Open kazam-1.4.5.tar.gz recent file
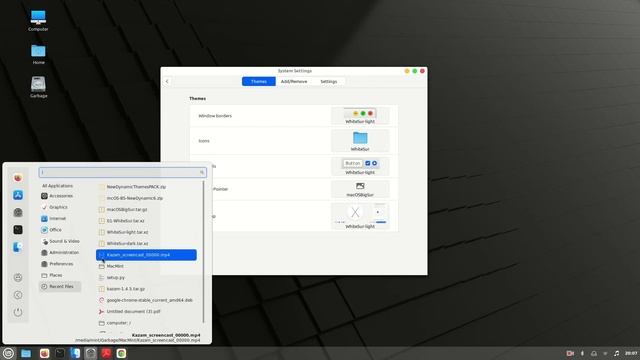Image resolution: width=640 pixels, height=360 pixels. (x=146, y=289)
